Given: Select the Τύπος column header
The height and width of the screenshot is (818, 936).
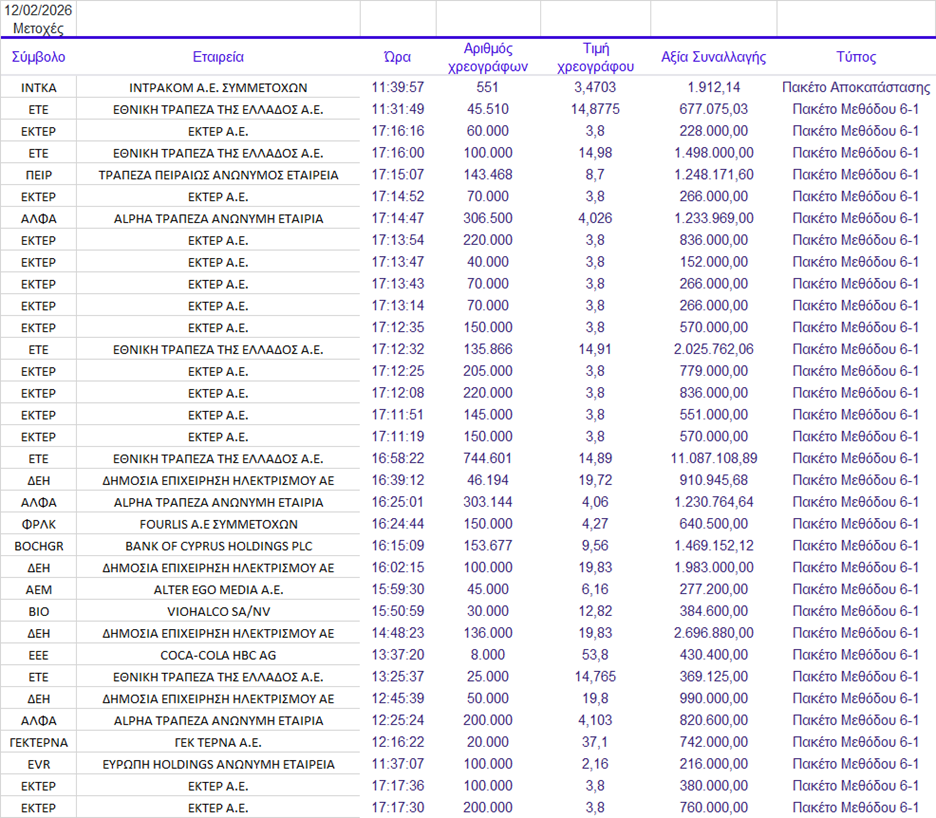Looking at the screenshot, I should (855, 57).
